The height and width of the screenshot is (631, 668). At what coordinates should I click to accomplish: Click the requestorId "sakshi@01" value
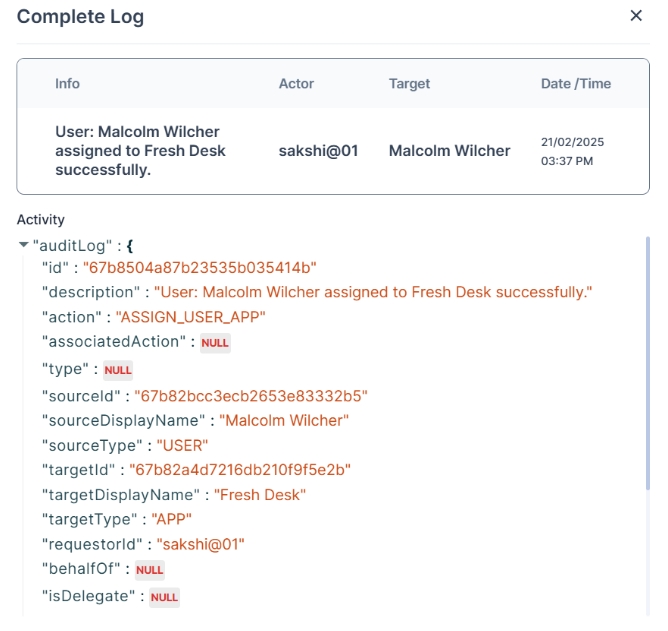(x=200, y=545)
